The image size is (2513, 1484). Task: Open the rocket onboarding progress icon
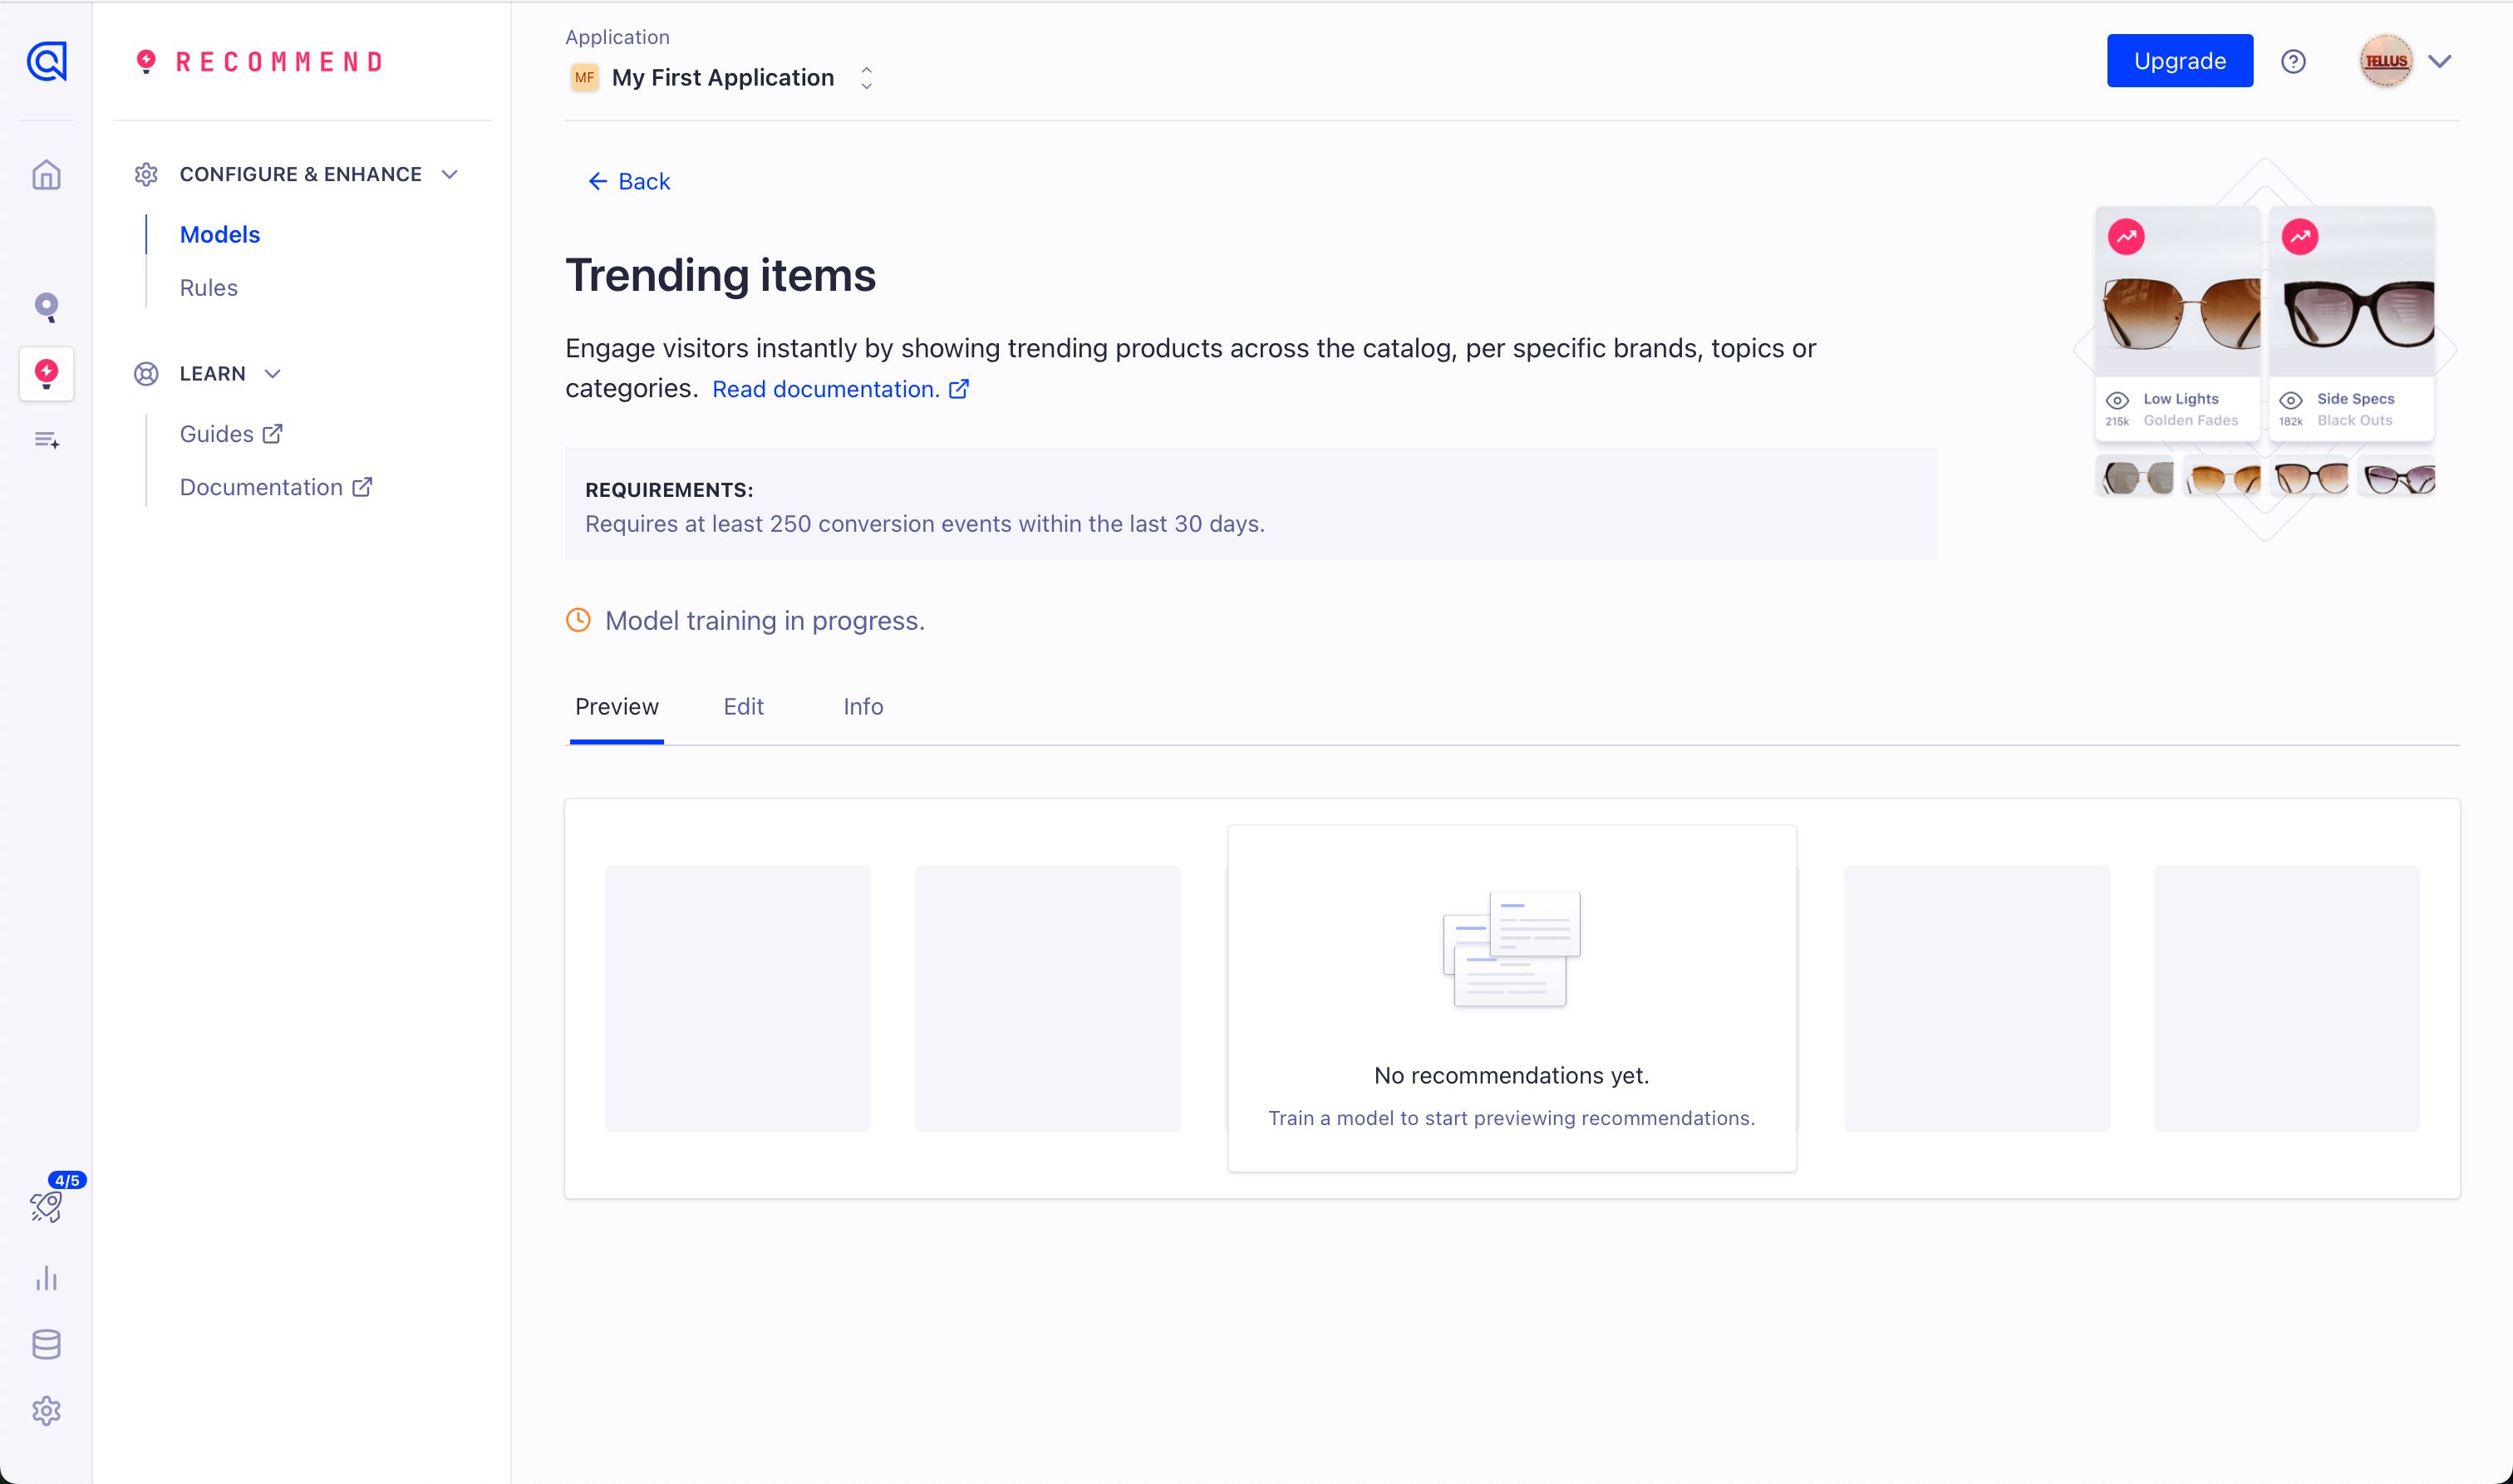click(x=46, y=1206)
